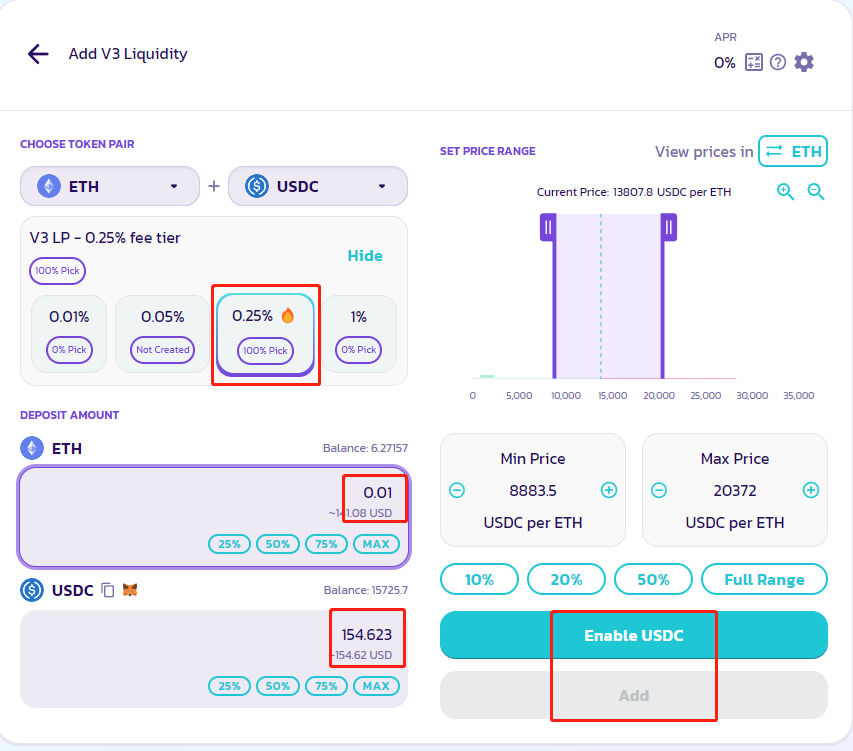Open the settings gear icon
This screenshot has height=751, width=853.
804,62
